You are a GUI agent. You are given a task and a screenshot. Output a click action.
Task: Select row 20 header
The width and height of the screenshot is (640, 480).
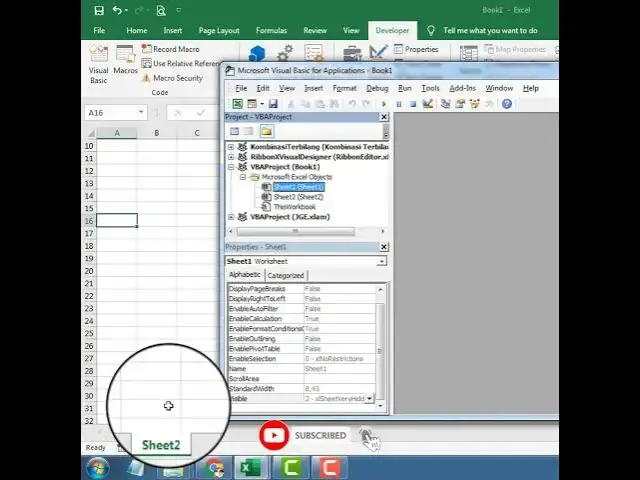pyautogui.click(x=89, y=271)
